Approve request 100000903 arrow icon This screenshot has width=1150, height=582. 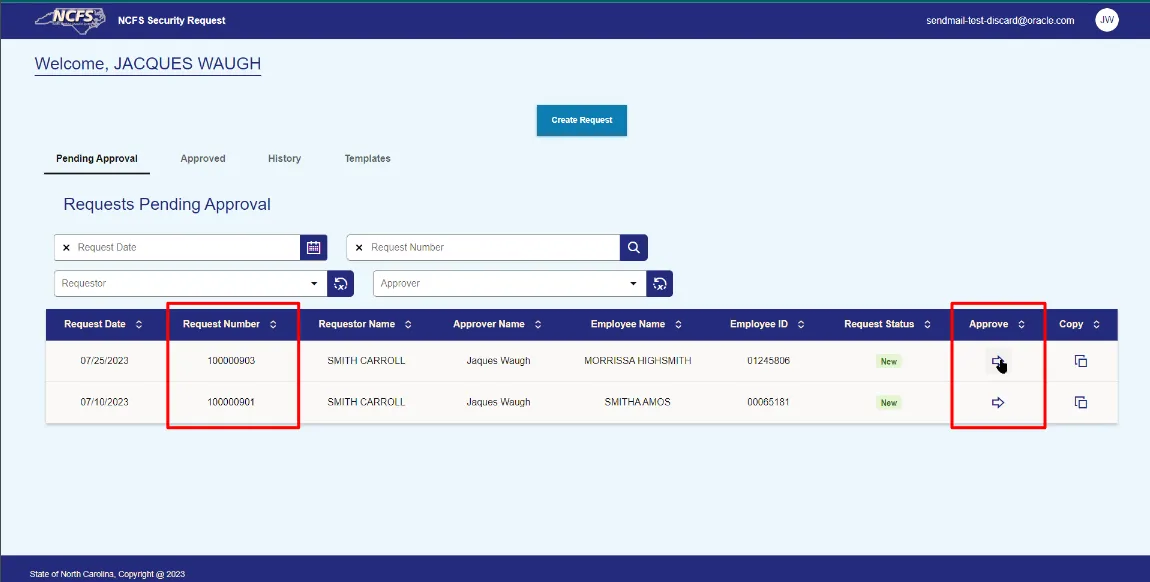tap(997, 361)
